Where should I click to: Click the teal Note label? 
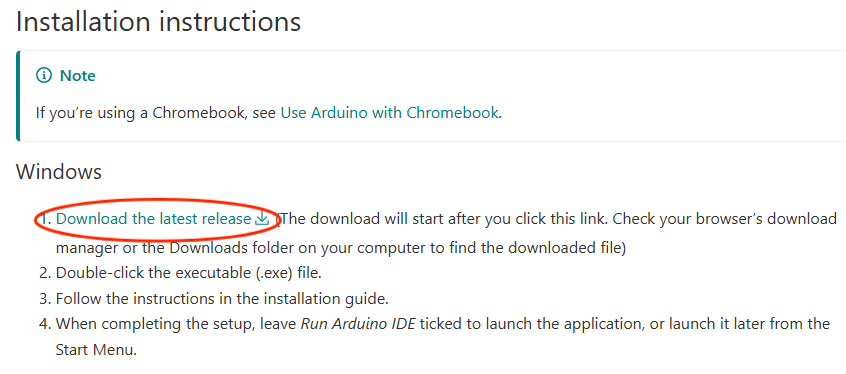click(78, 76)
